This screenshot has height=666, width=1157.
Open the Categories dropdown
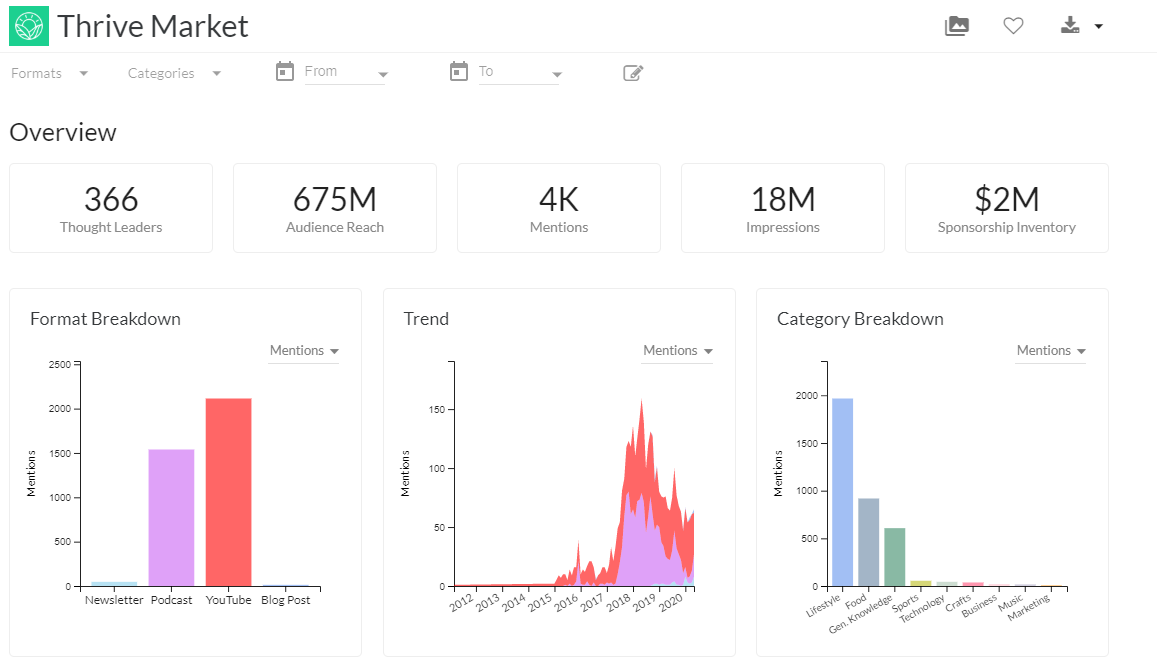pyautogui.click(x=174, y=73)
